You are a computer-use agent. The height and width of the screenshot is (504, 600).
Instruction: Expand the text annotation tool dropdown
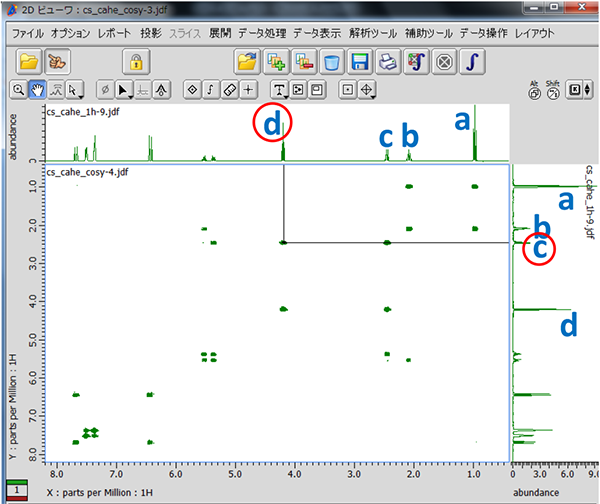[282, 90]
